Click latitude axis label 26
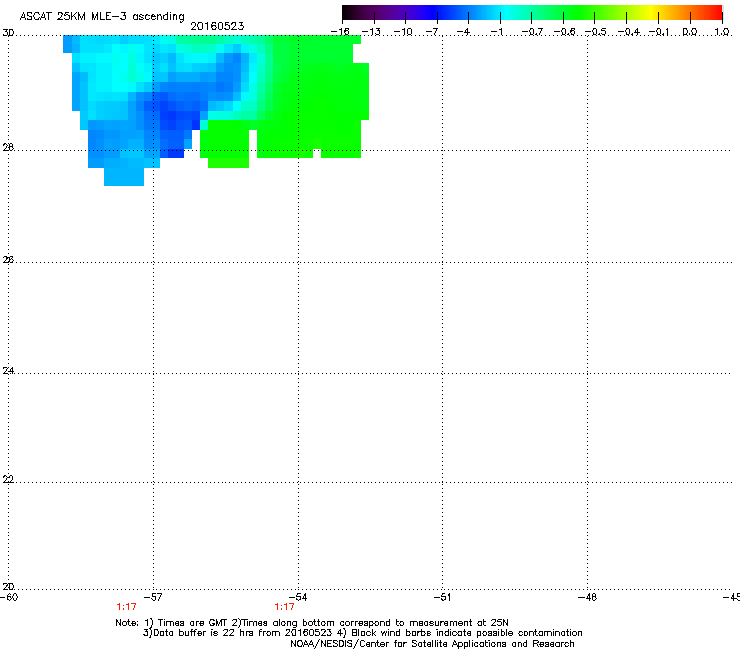This screenshot has height=650, width=740. point(8,260)
